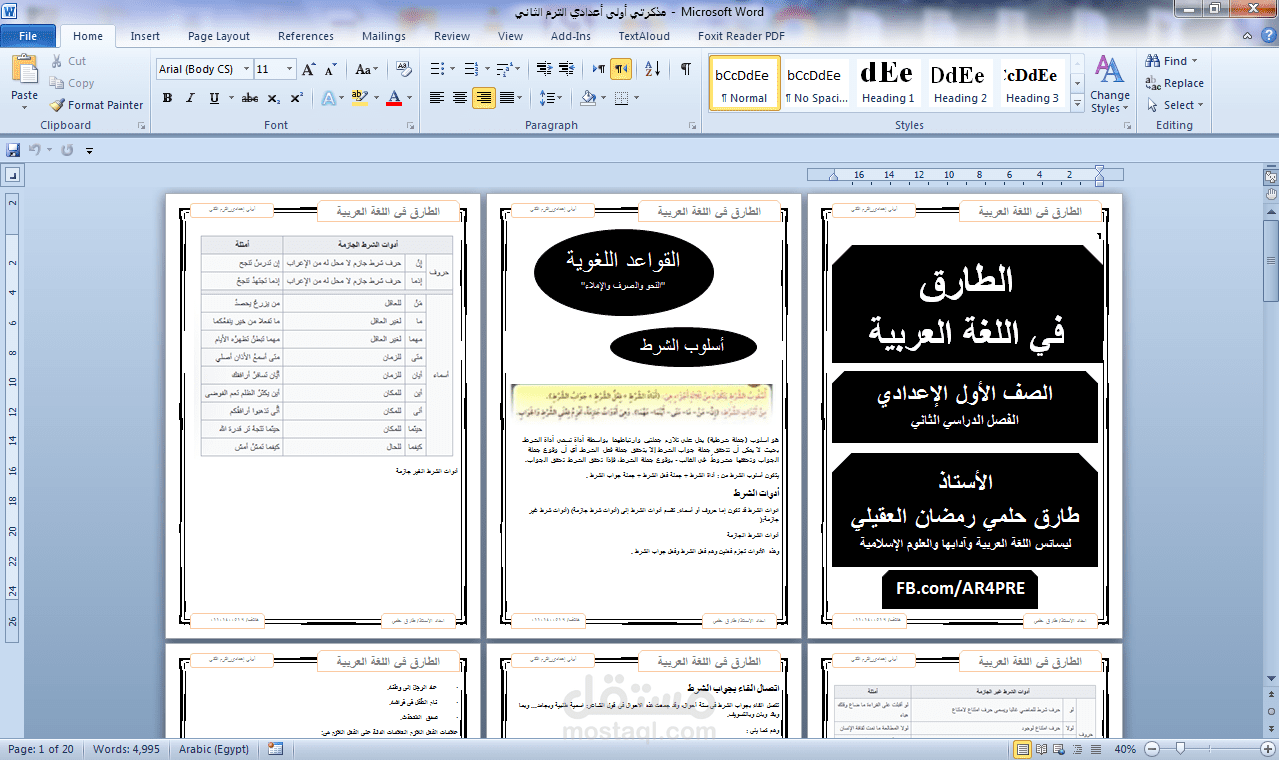Open the Line Spacing dropdown
The height and width of the screenshot is (760, 1279).
point(550,98)
